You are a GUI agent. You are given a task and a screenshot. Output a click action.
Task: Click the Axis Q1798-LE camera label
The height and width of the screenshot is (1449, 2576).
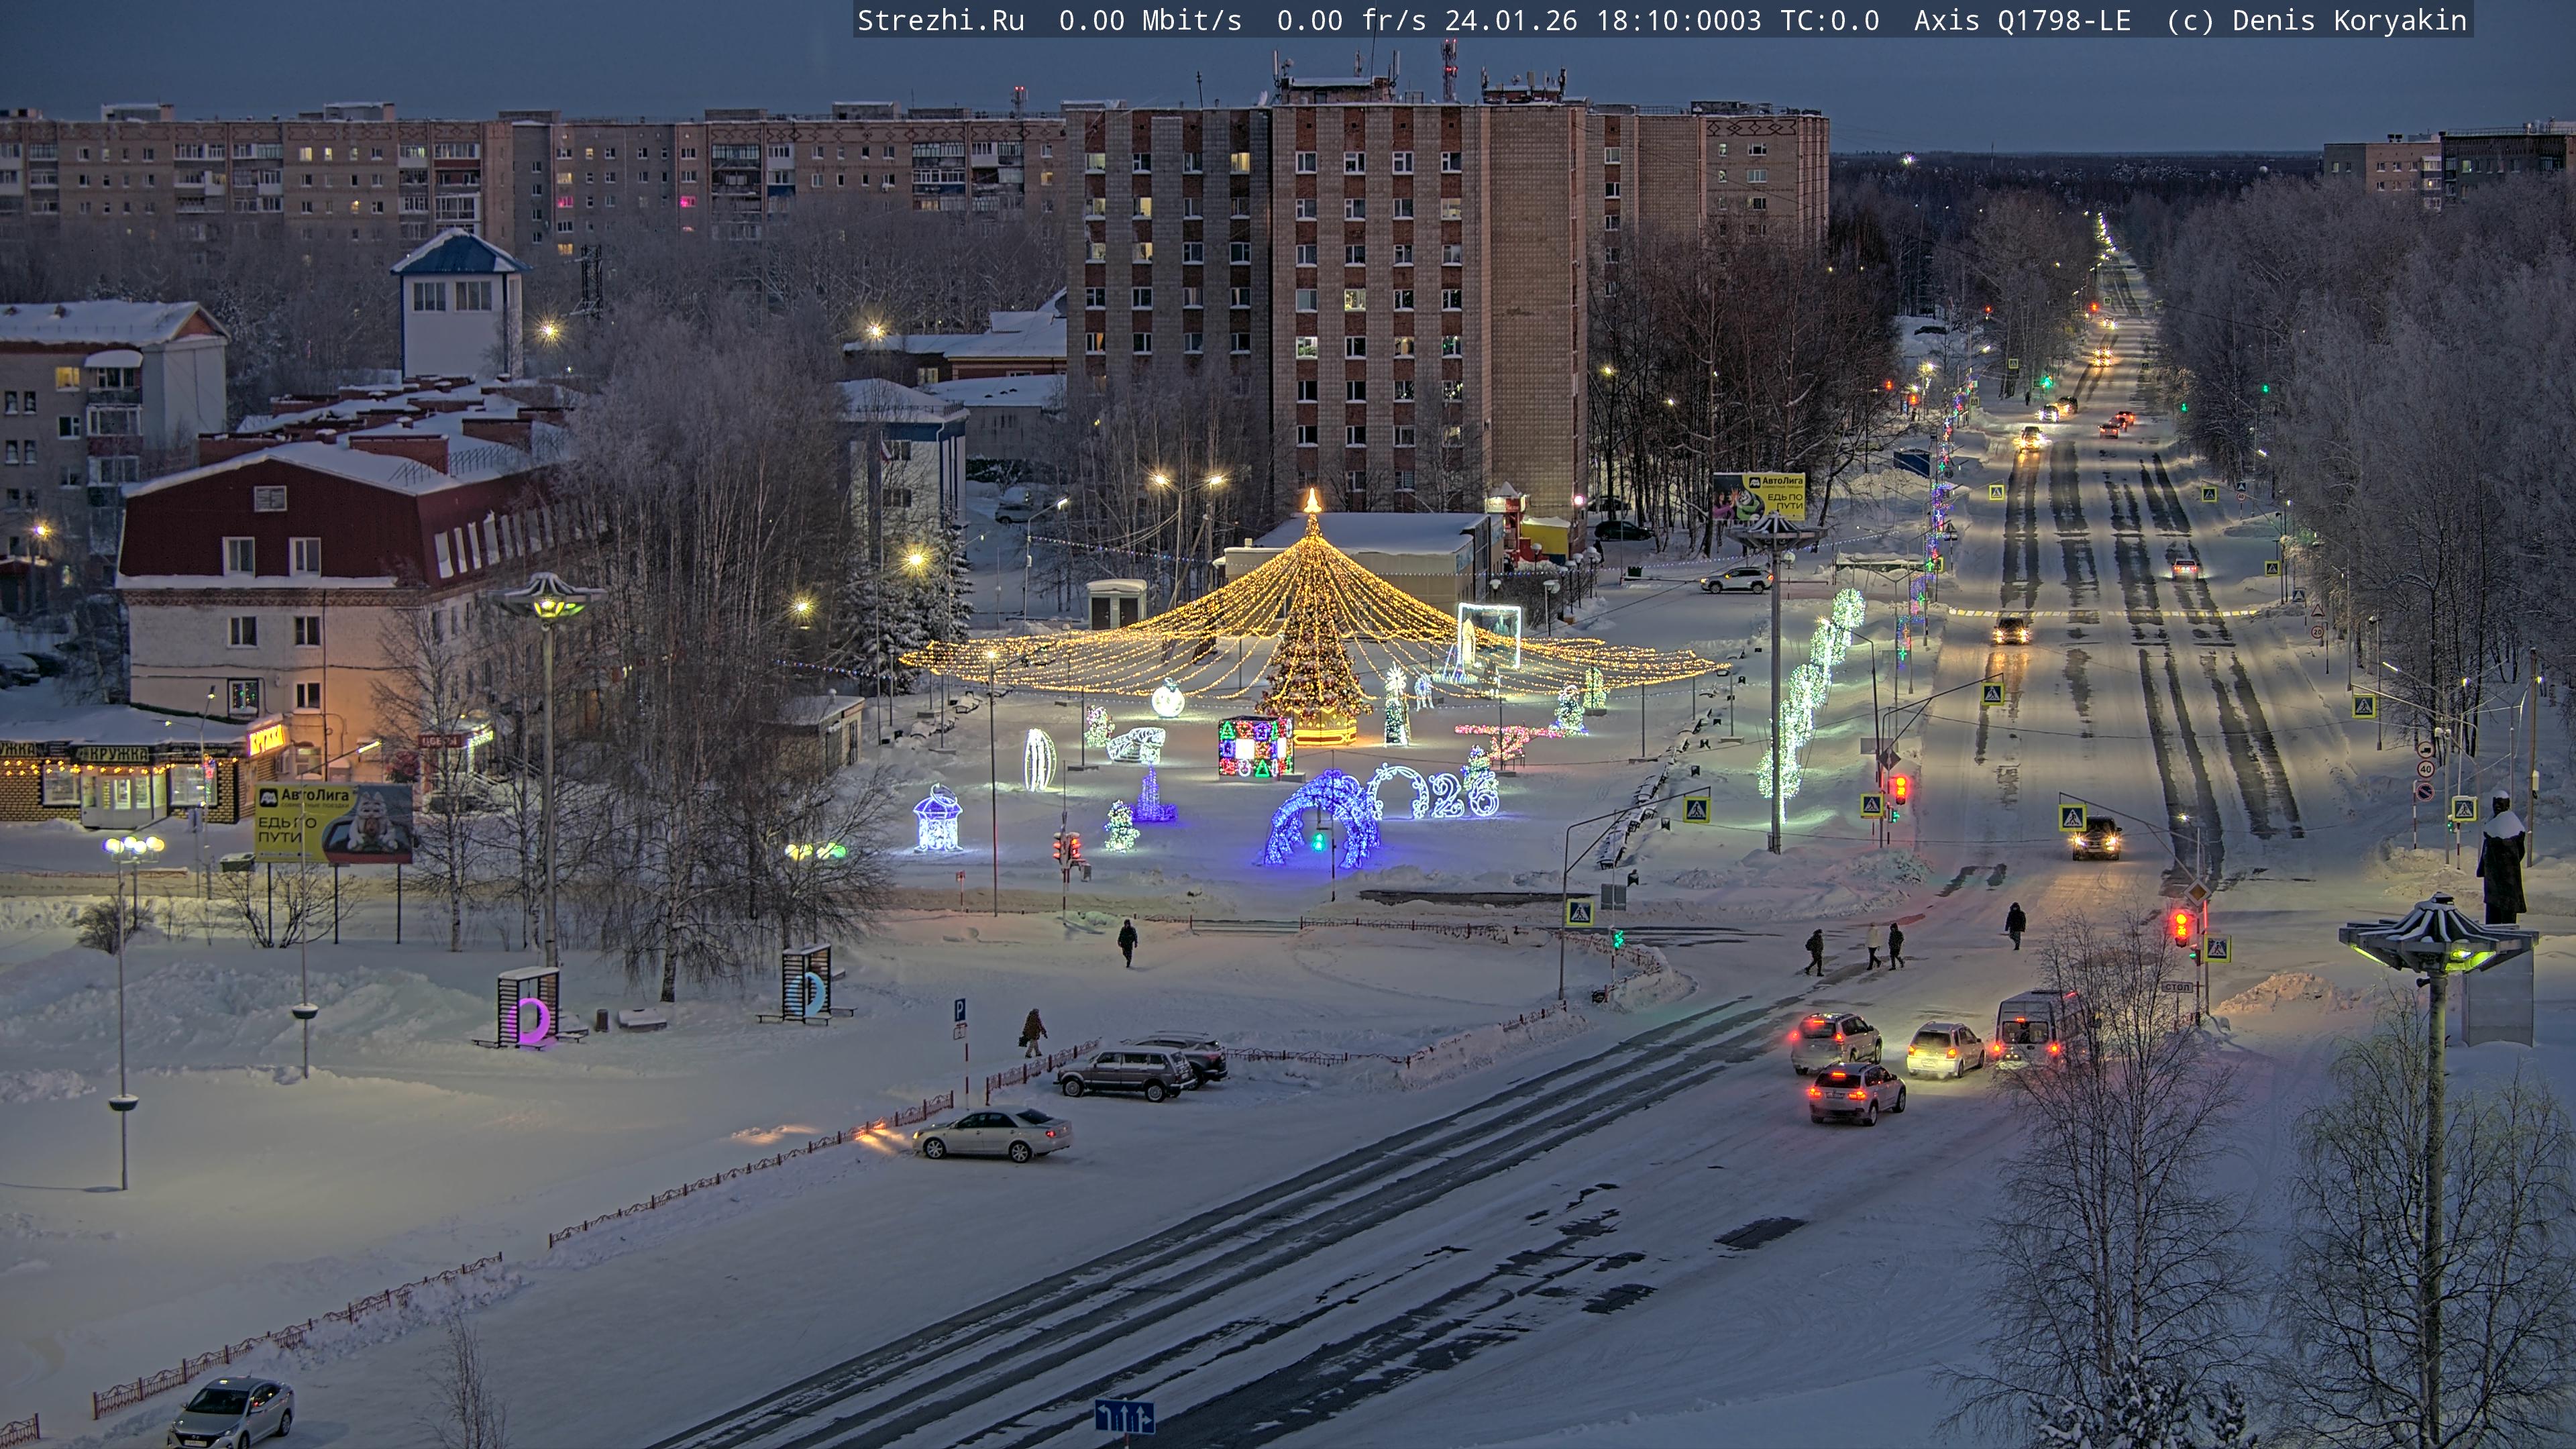point(2022,20)
